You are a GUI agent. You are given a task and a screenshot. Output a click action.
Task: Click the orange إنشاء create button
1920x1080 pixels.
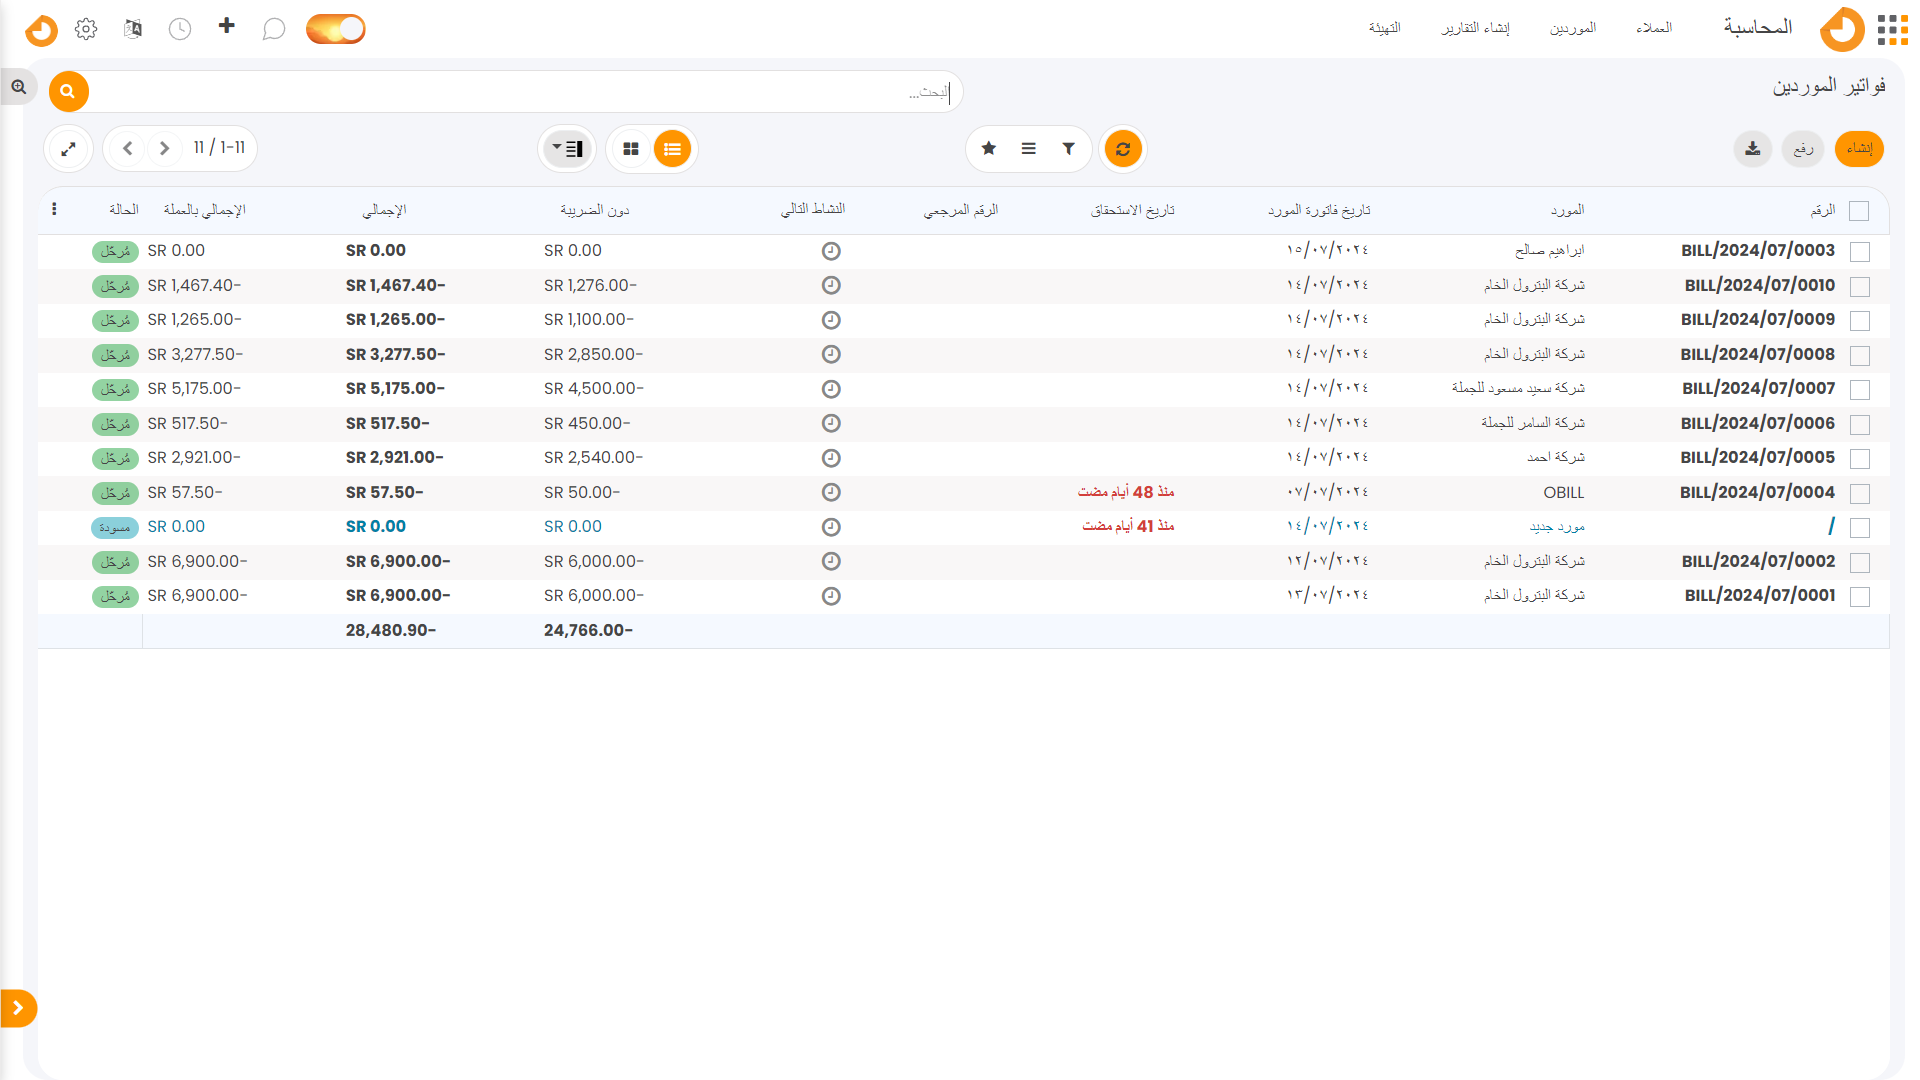pyautogui.click(x=1859, y=149)
